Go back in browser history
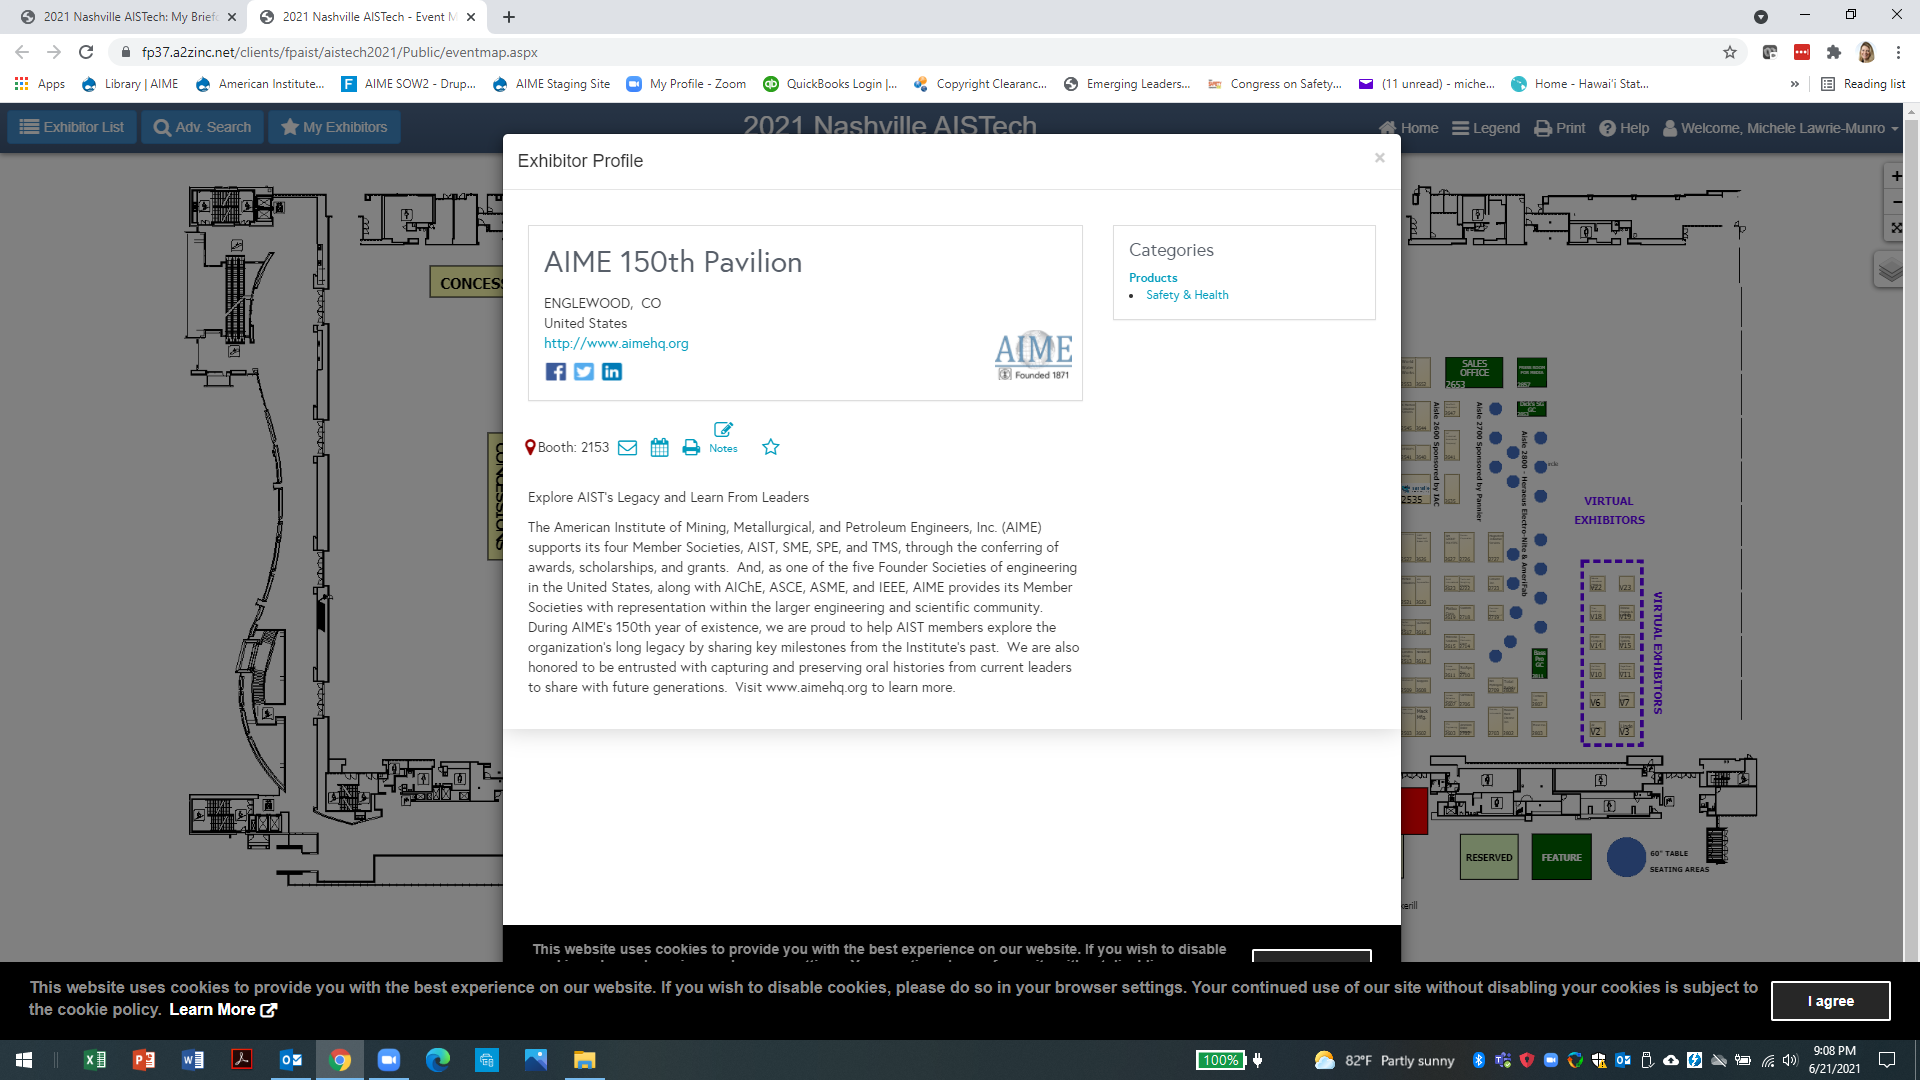 pos(22,52)
